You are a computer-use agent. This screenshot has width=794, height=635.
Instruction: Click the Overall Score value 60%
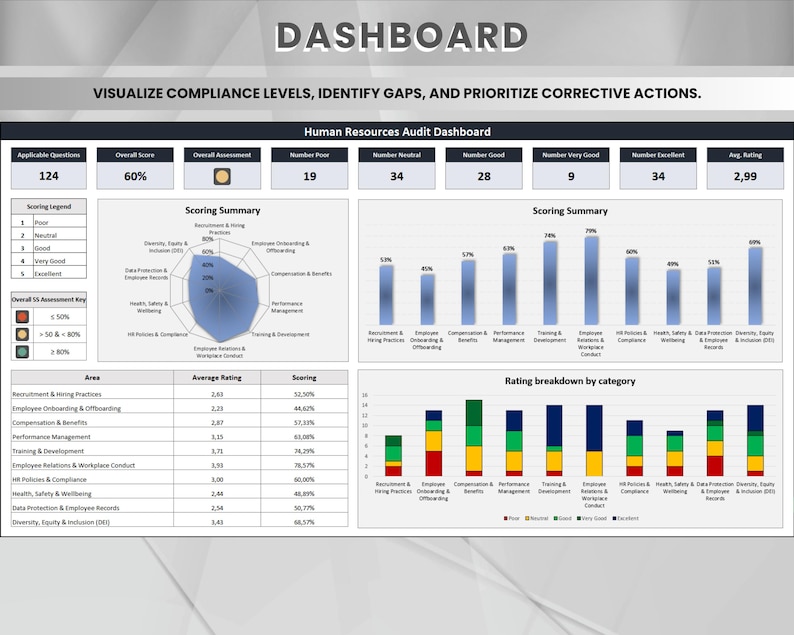pos(135,176)
